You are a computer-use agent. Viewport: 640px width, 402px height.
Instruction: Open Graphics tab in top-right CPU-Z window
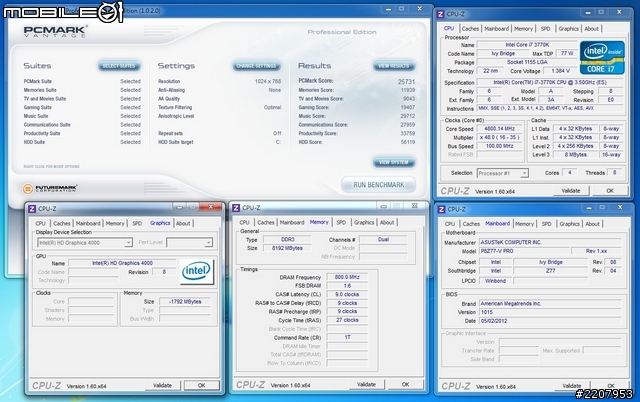(569, 29)
